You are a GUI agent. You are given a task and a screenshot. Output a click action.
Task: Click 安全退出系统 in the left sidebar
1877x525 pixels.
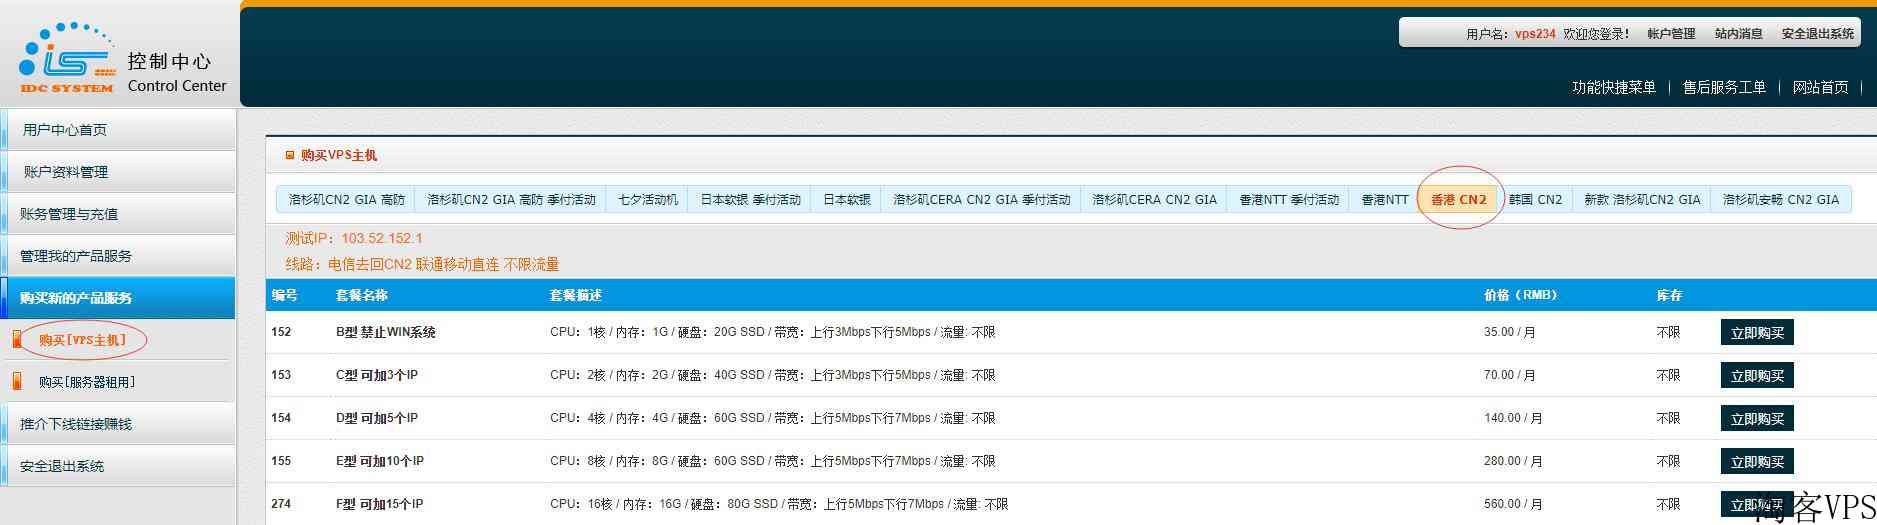118,466
